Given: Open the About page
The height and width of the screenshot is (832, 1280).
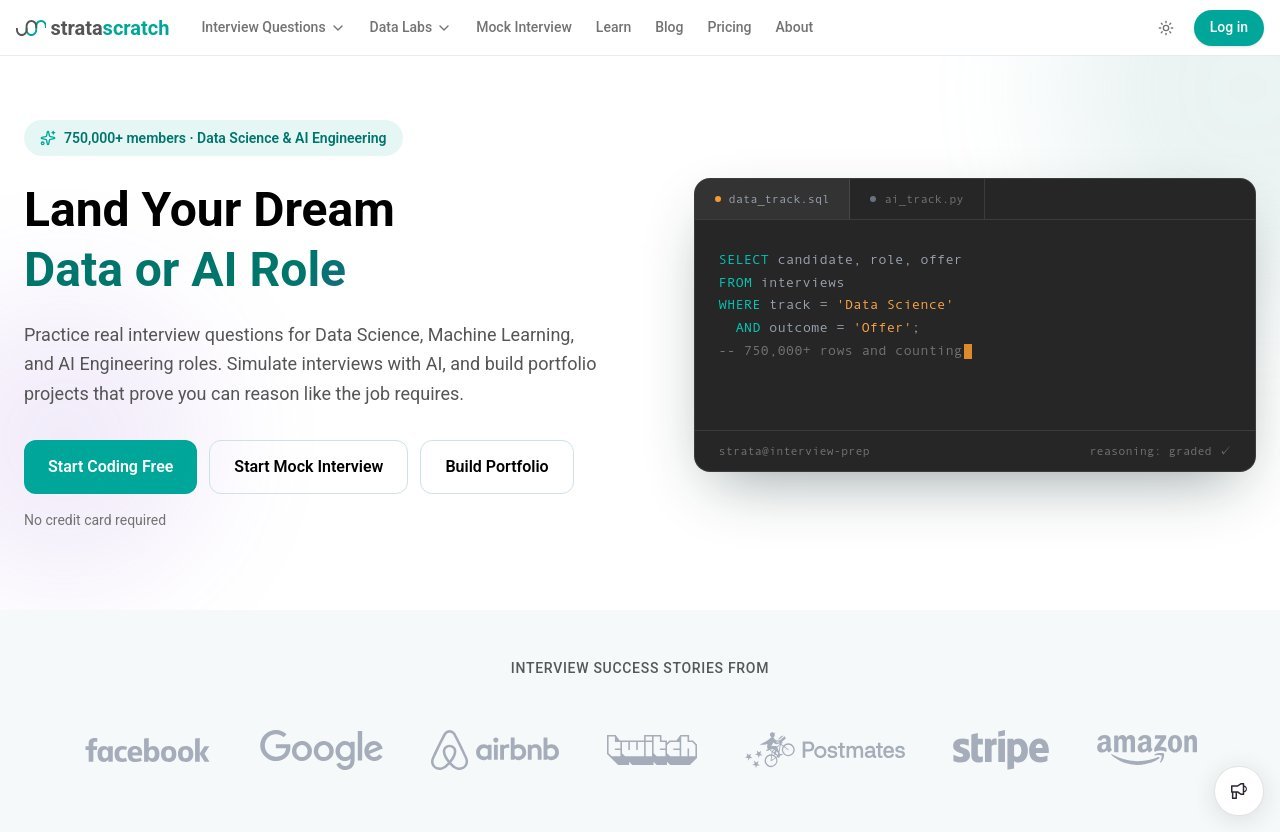Looking at the screenshot, I should 794,27.
